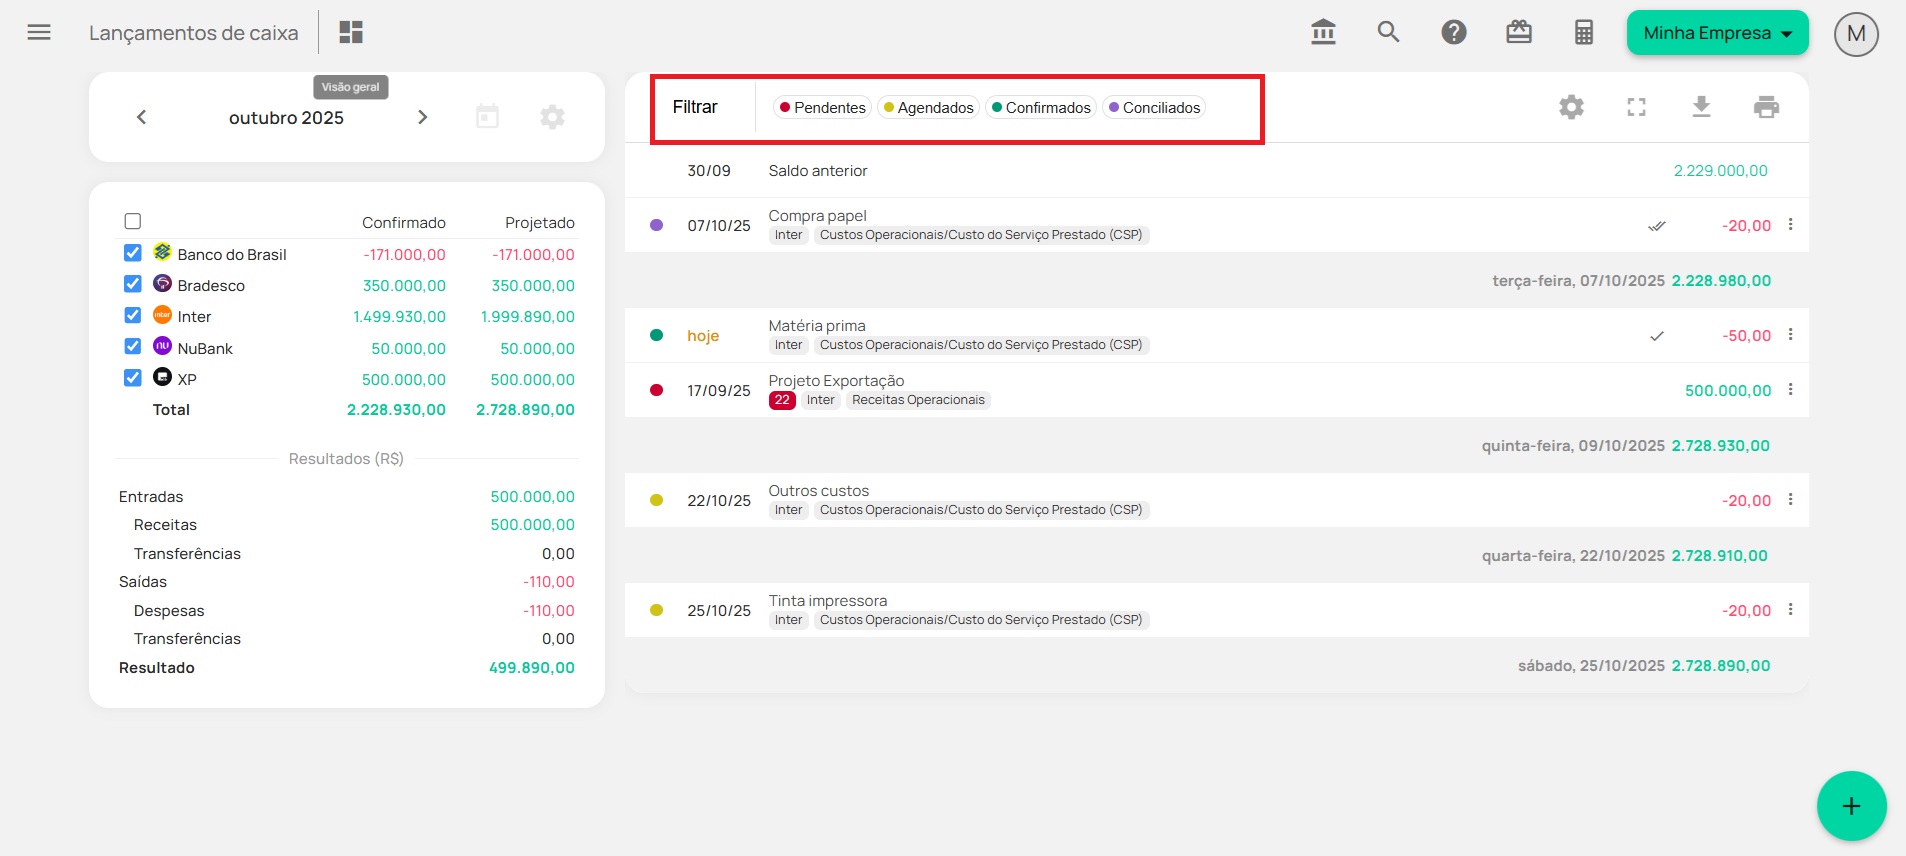
Task: Uncheck the Bradesco account checkbox
Action: pos(133,284)
